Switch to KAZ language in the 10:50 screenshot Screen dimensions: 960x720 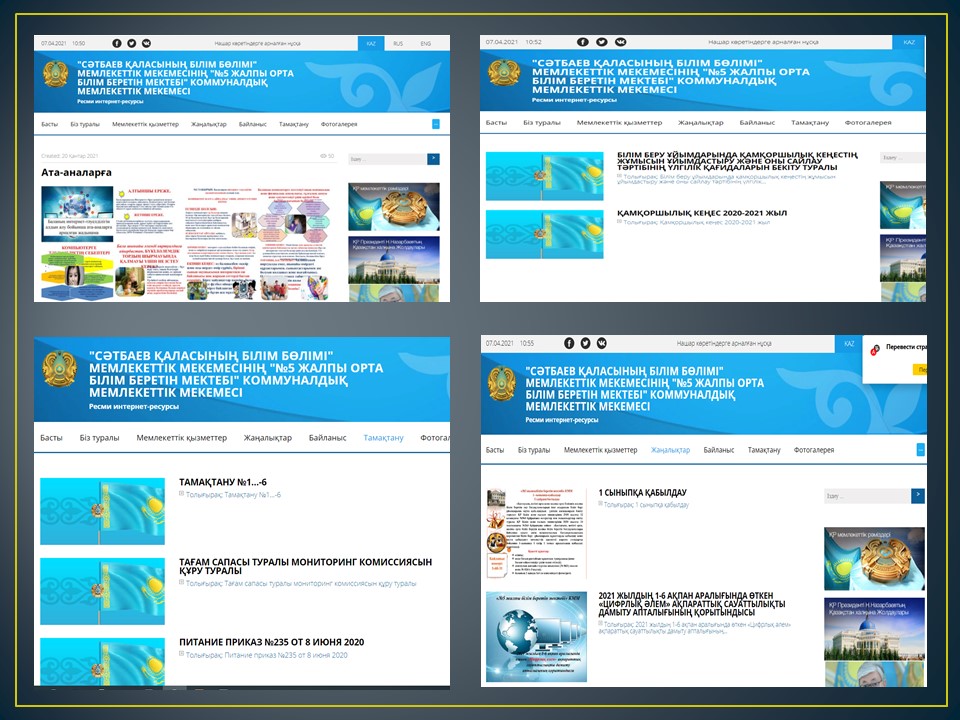pyautogui.click(x=371, y=43)
